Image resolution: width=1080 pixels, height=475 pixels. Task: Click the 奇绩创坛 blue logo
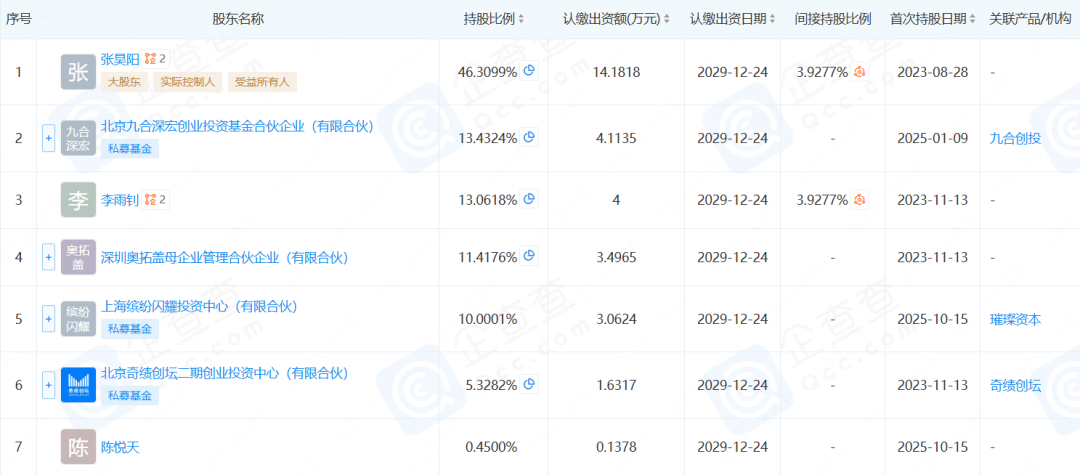pyautogui.click(x=79, y=385)
